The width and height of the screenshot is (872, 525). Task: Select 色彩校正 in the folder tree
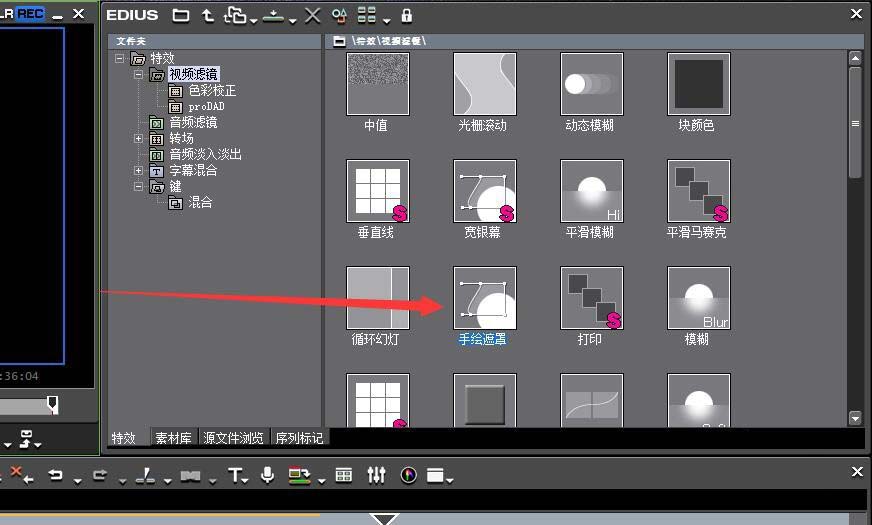(212, 91)
